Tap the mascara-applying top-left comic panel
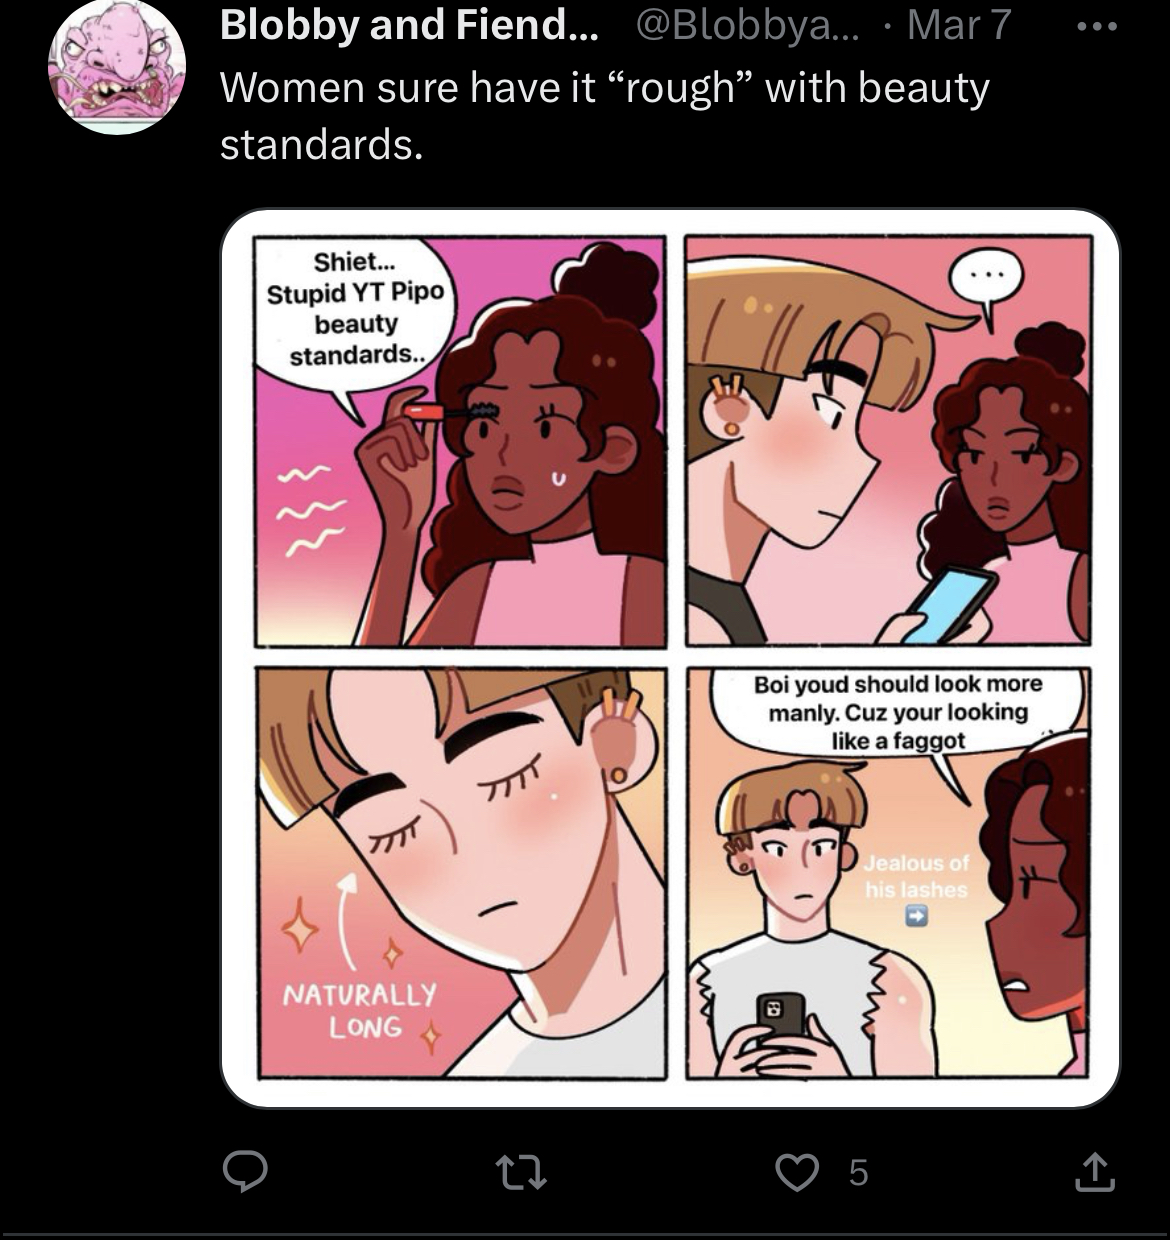This screenshot has height=1240, width=1170. tap(460, 441)
